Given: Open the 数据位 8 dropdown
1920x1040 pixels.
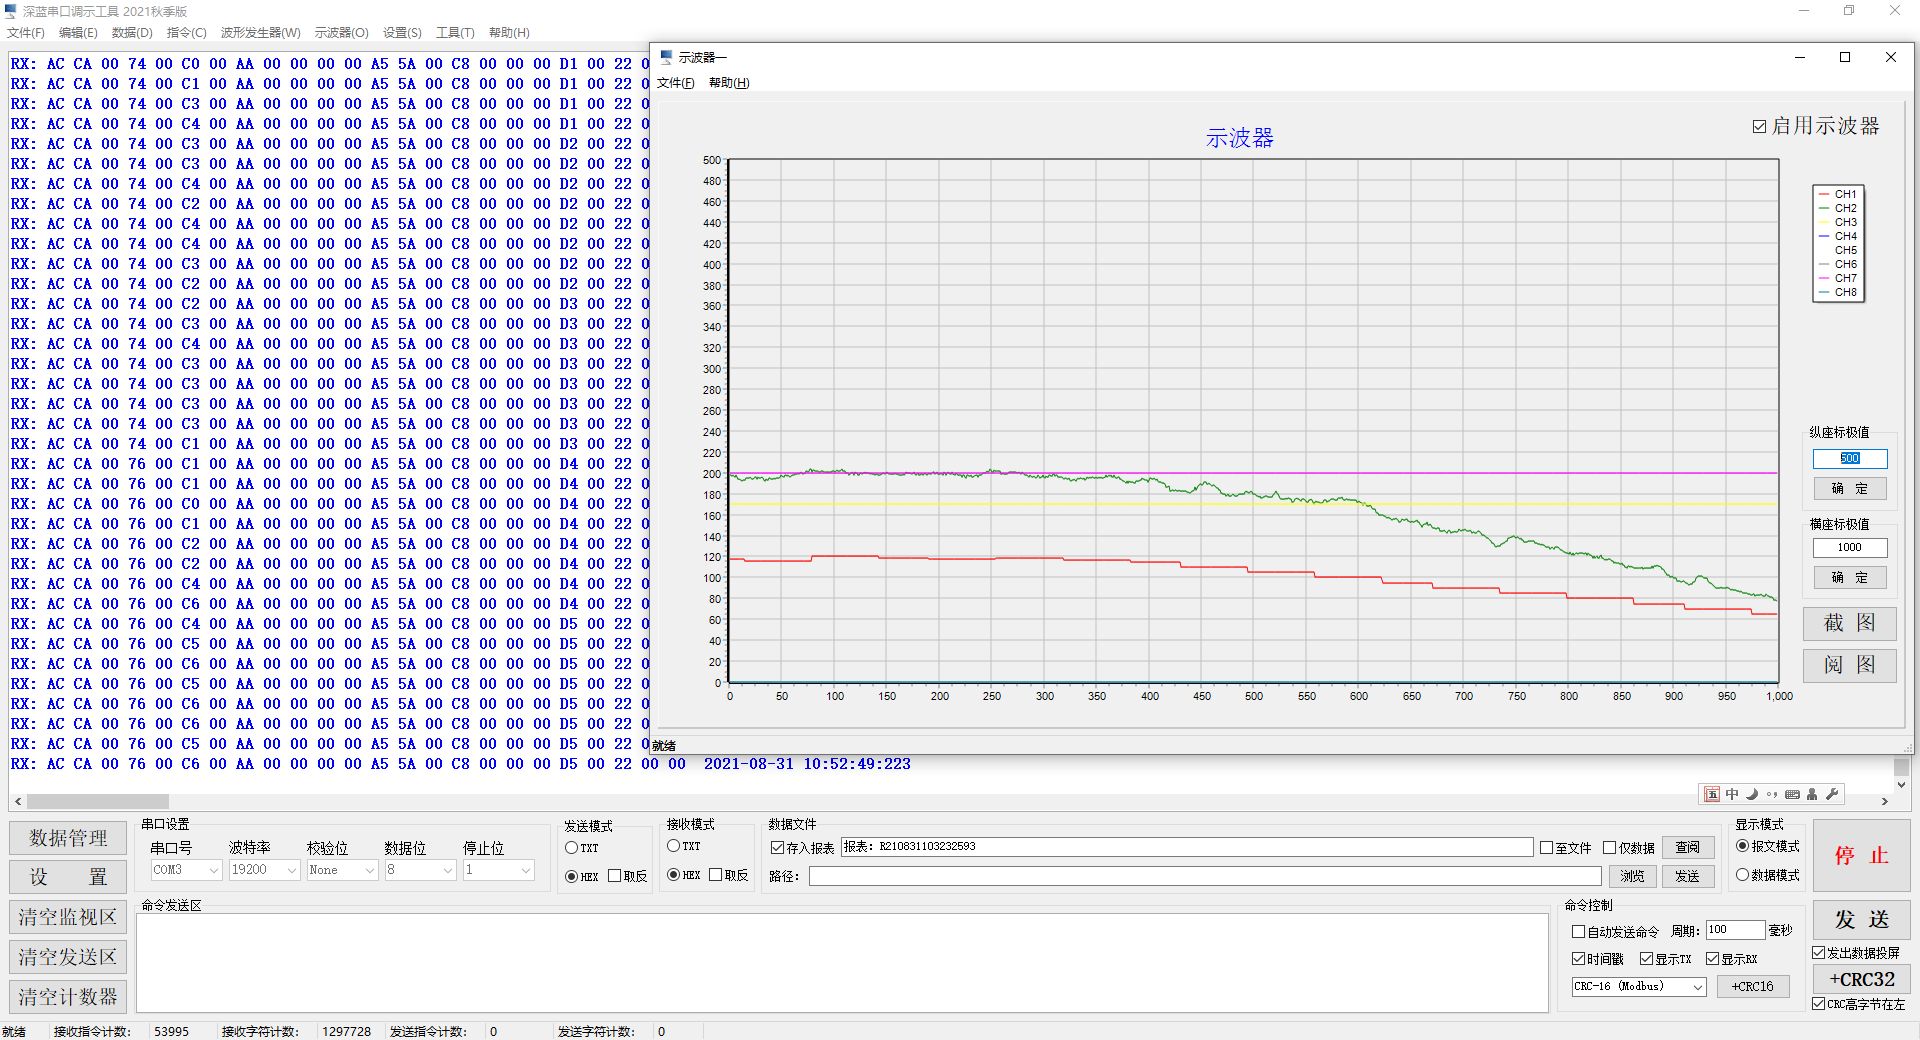Looking at the screenshot, I should click(x=420, y=870).
